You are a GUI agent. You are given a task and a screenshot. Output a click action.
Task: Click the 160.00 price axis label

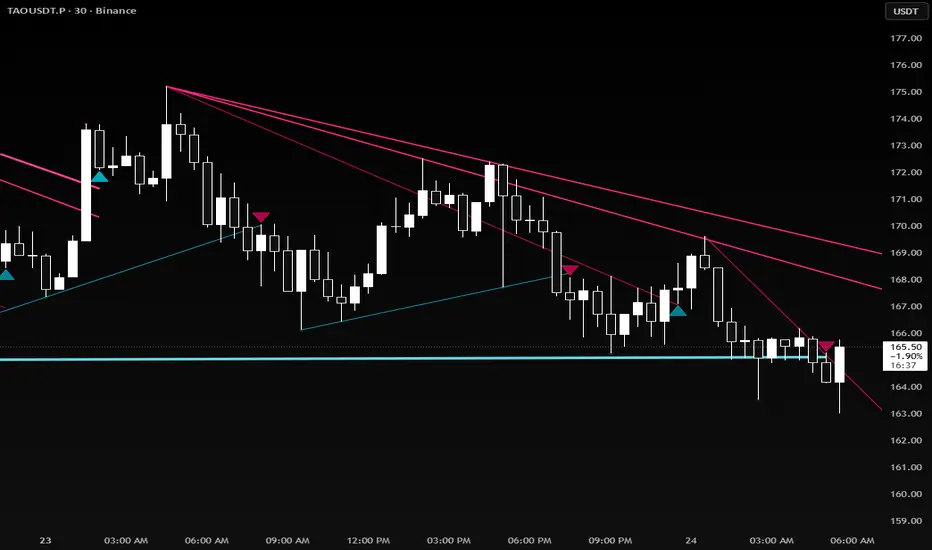(x=906, y=494)
